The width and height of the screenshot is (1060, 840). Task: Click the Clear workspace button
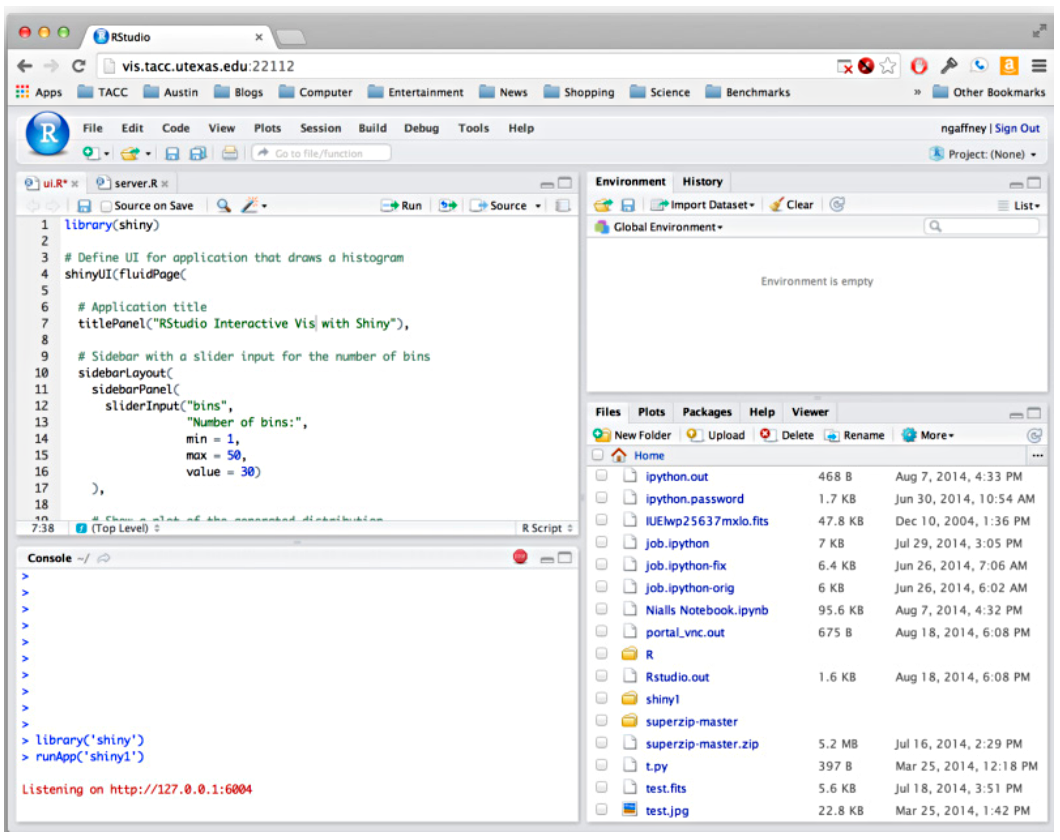pos(792,205)
